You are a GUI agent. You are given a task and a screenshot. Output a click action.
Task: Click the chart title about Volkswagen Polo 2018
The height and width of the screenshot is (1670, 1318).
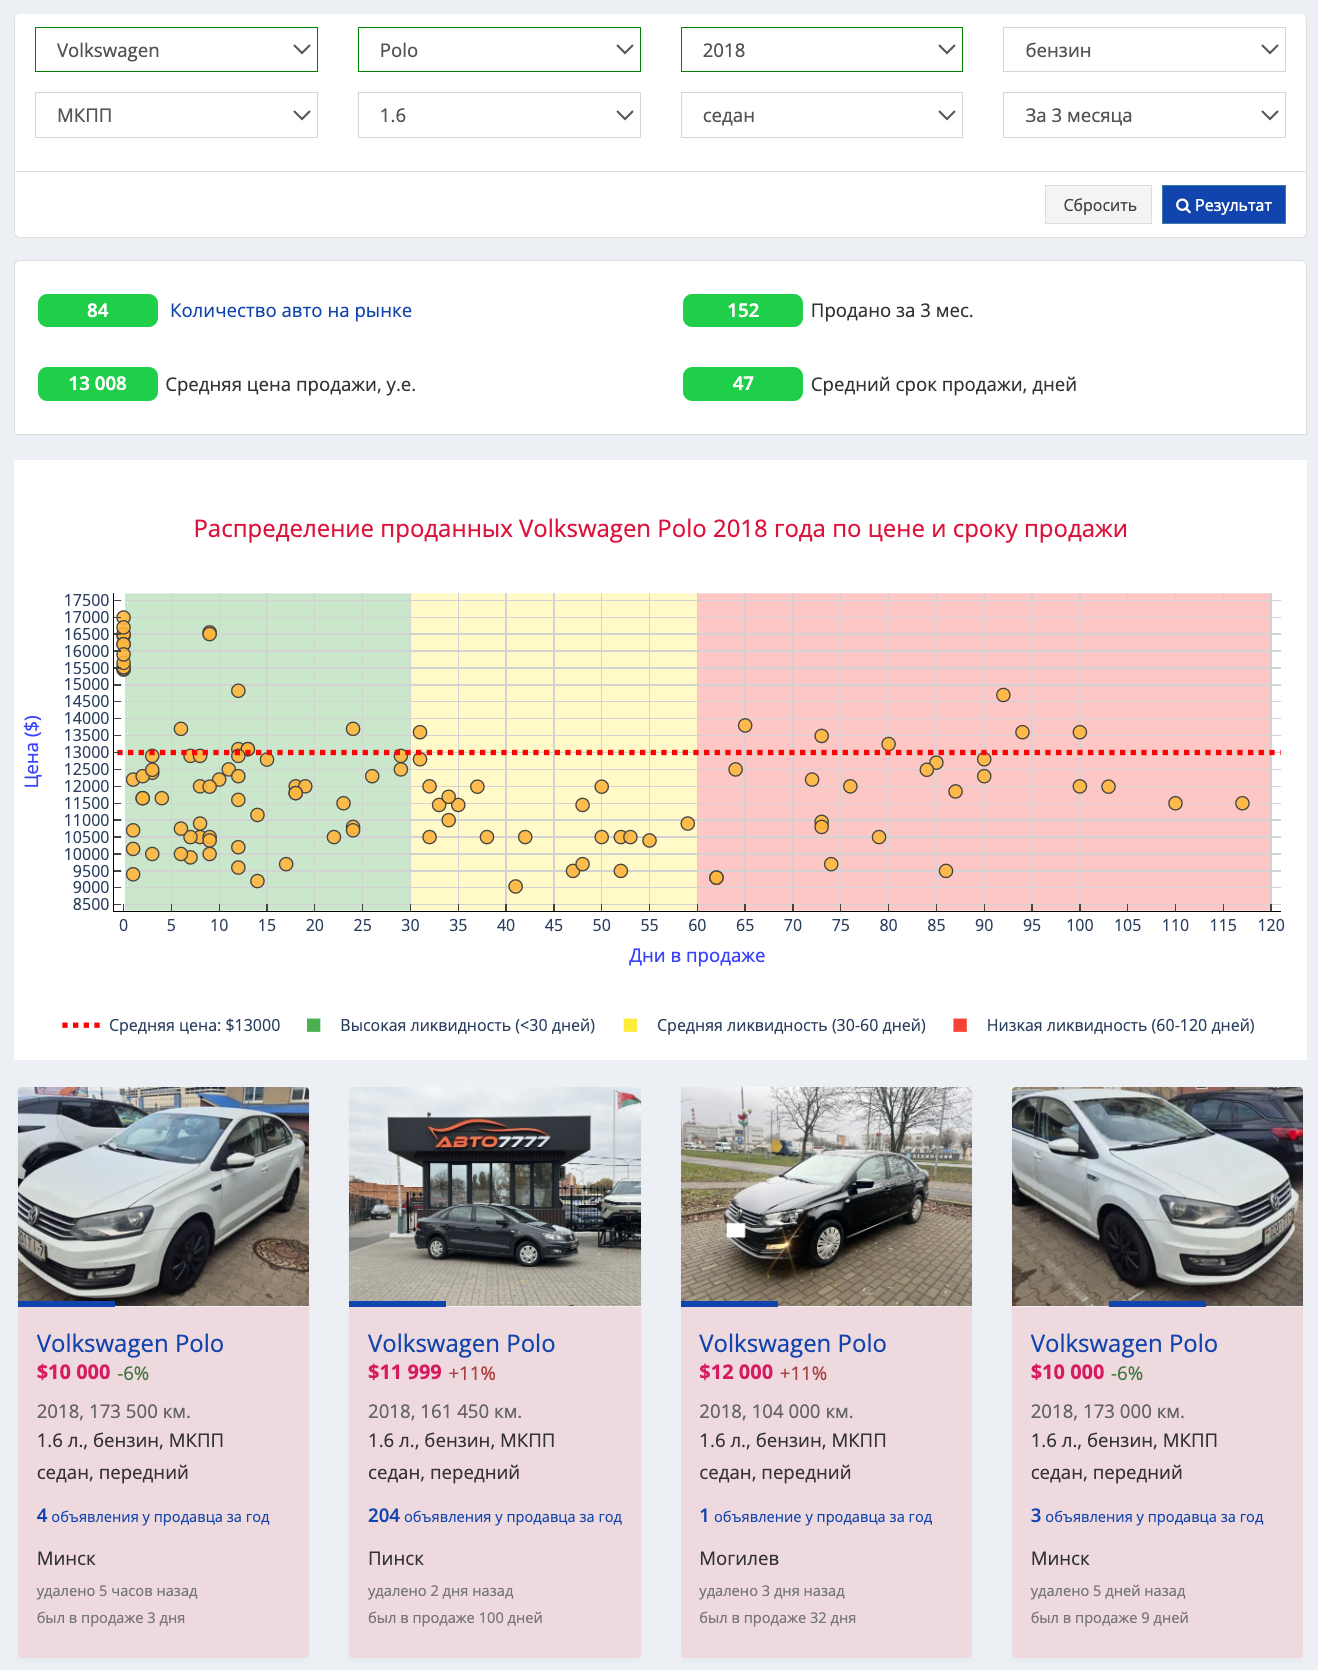coord(660,529)
